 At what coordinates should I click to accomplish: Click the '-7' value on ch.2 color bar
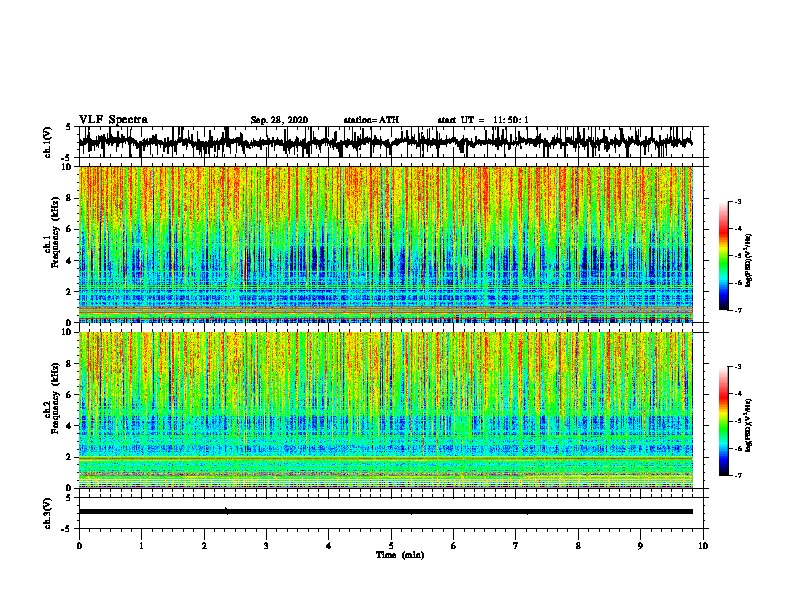738,475
